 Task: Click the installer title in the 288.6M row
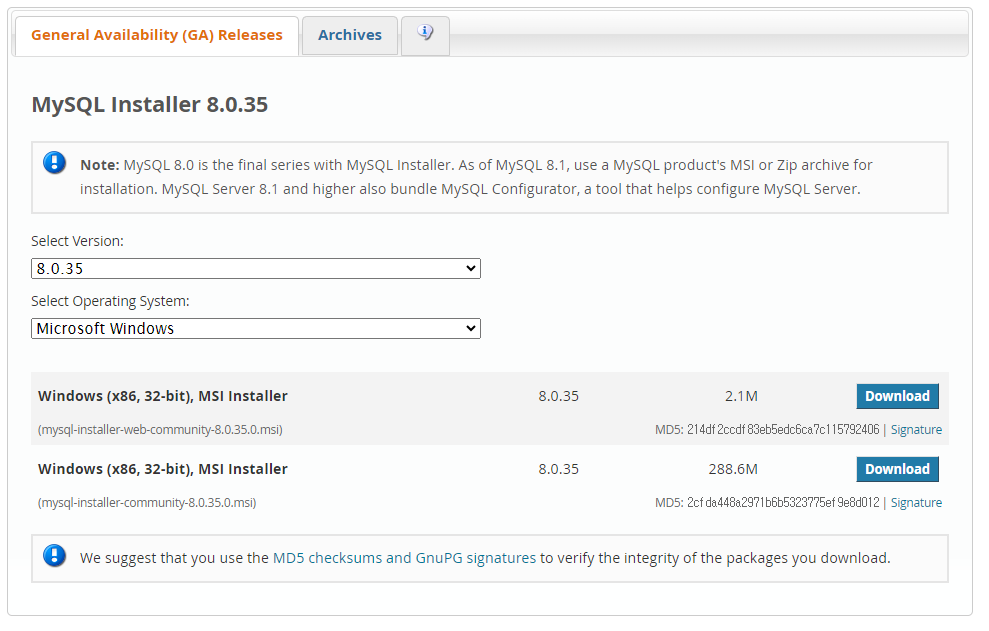[x=163, y=469]
